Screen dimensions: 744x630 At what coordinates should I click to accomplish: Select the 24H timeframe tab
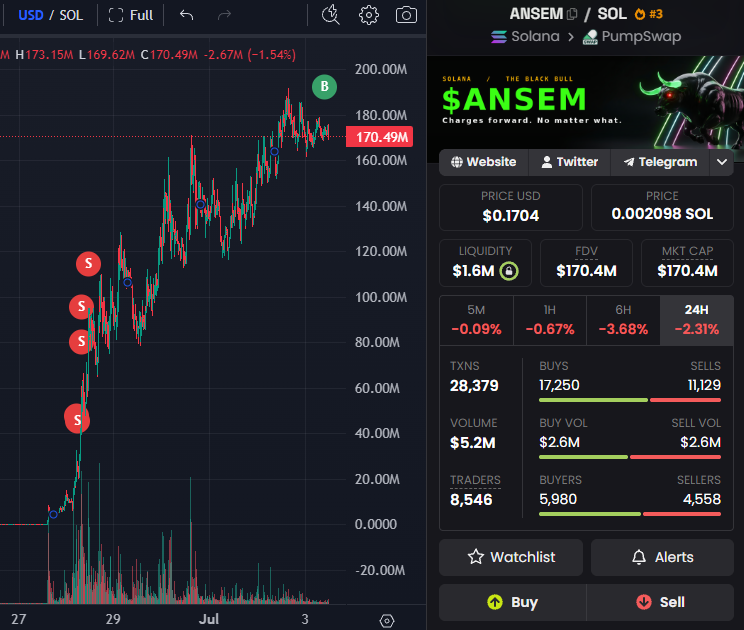click(697, 321)
